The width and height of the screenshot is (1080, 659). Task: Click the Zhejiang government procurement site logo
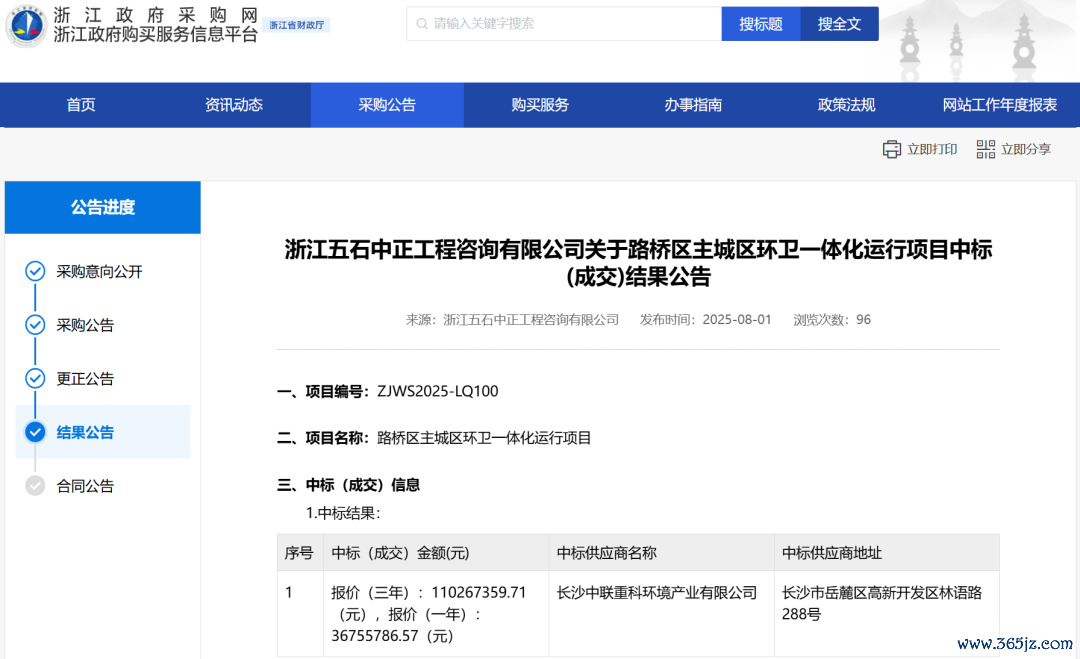pos(26,25)
